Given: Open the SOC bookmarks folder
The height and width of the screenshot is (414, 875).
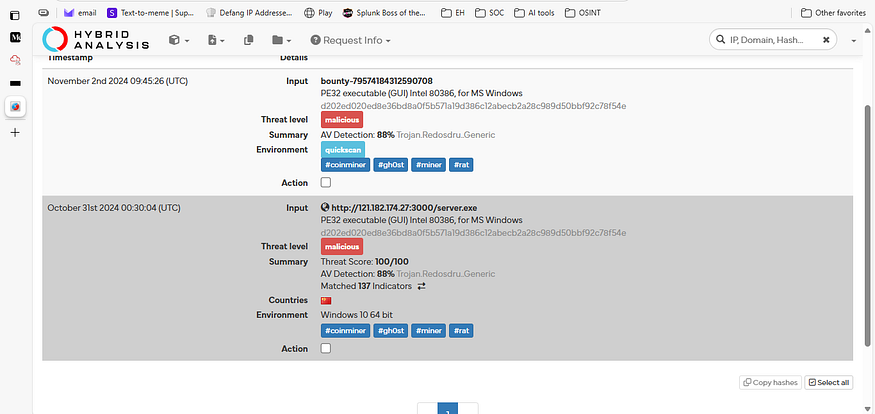Looking at the screenshot, I should [489, 12].
